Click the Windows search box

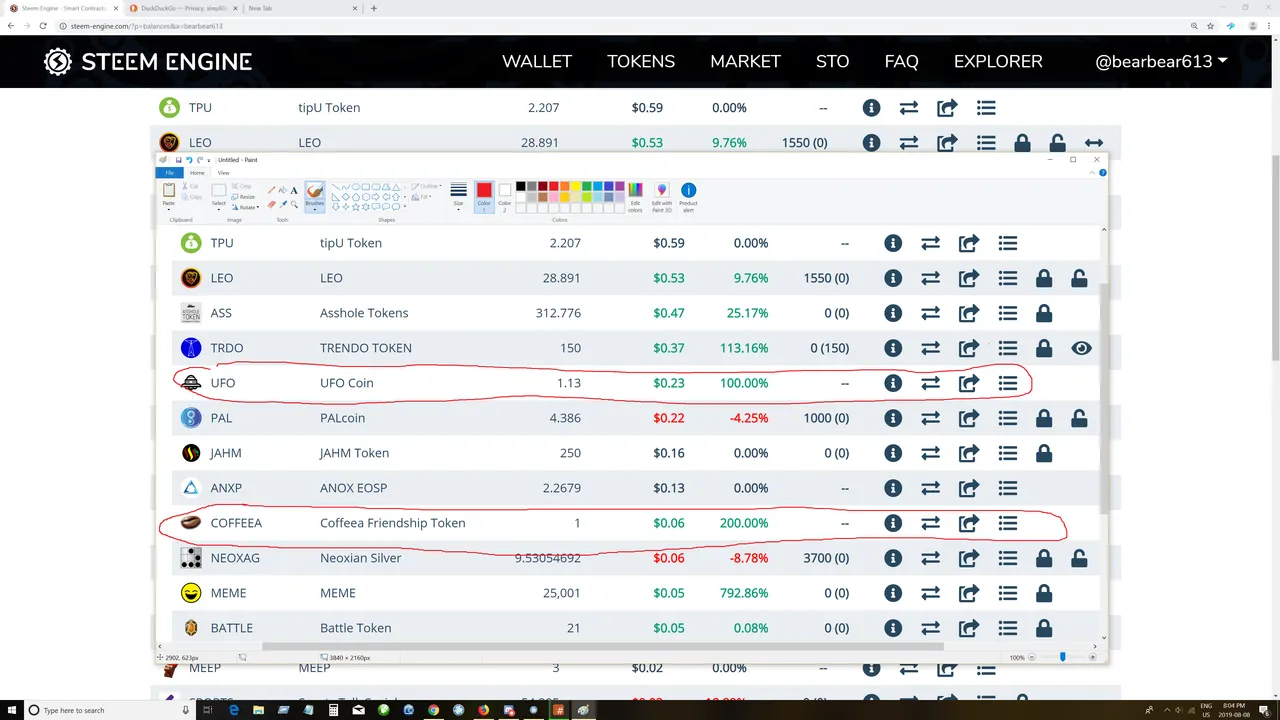coord(108,710)
